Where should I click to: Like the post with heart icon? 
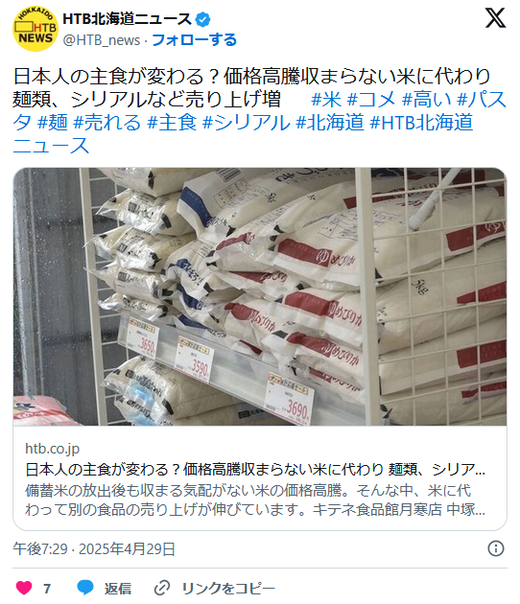coord(24,588)
